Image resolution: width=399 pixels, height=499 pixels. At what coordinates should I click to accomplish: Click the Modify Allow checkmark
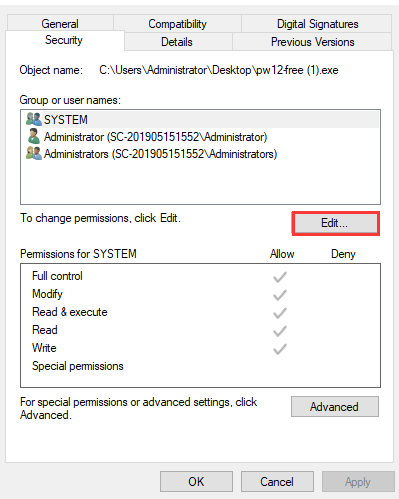tap(280, 295)
